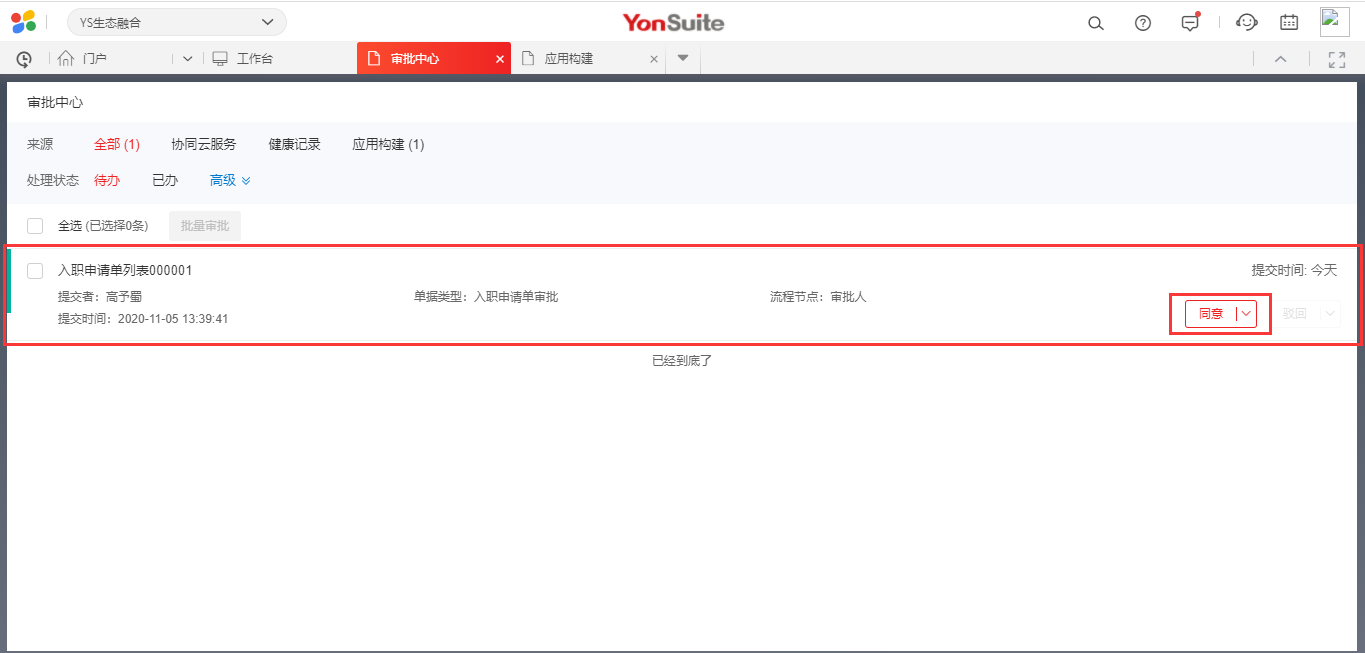
Task: Click the home icon beside 门户
Action: tap(66, 58)
